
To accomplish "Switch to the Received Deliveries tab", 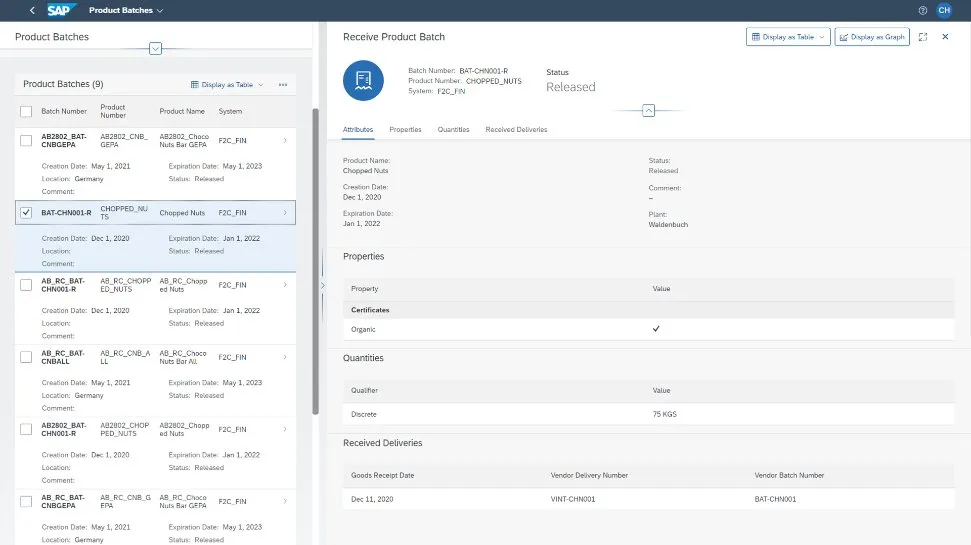I will [x=516, y=130].
